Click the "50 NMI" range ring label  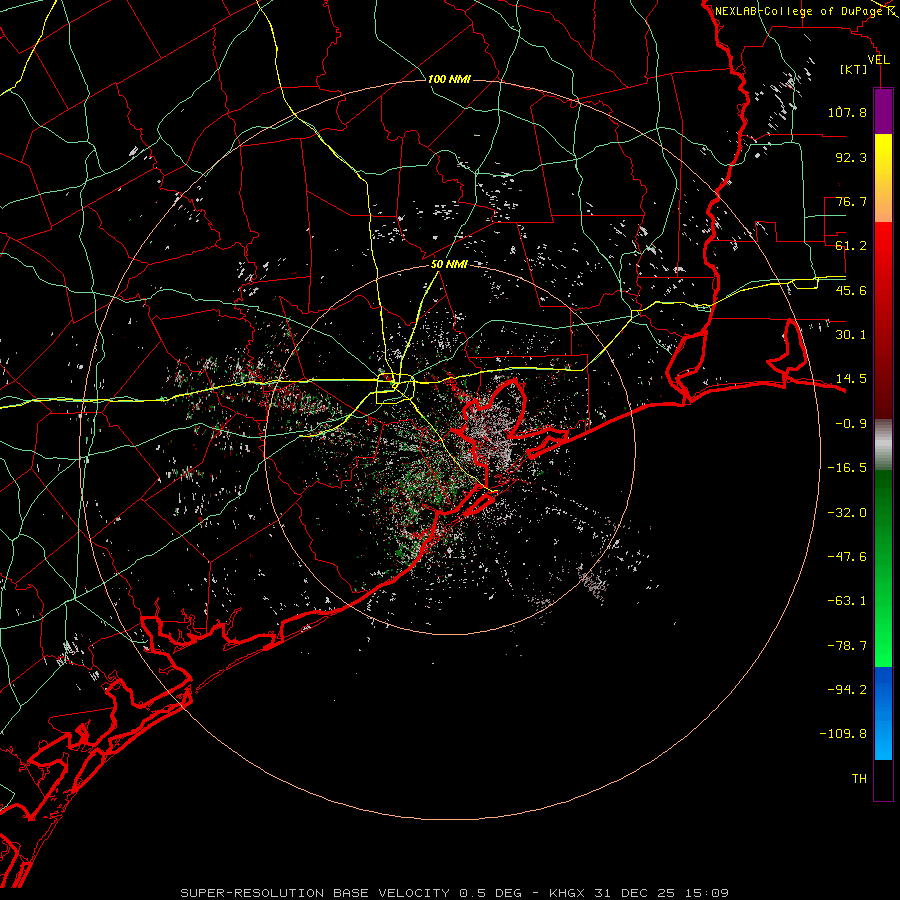(449, 265)
